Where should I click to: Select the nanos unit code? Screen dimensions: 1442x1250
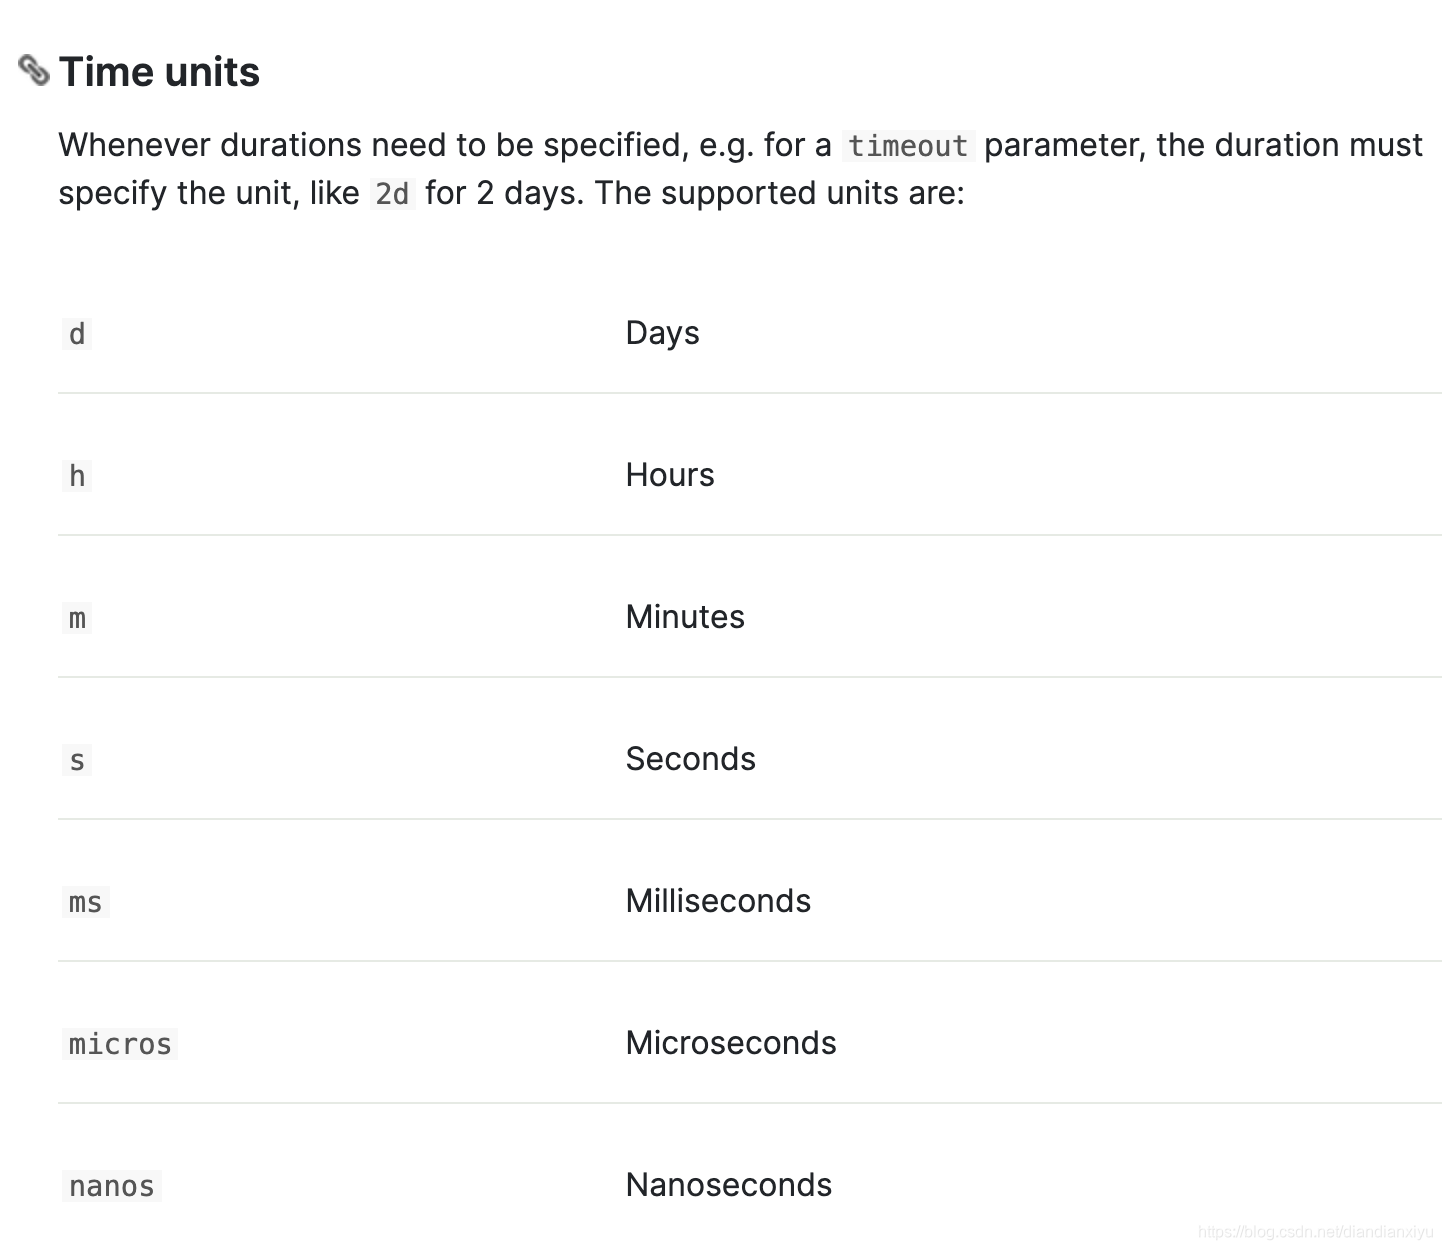111,1186
